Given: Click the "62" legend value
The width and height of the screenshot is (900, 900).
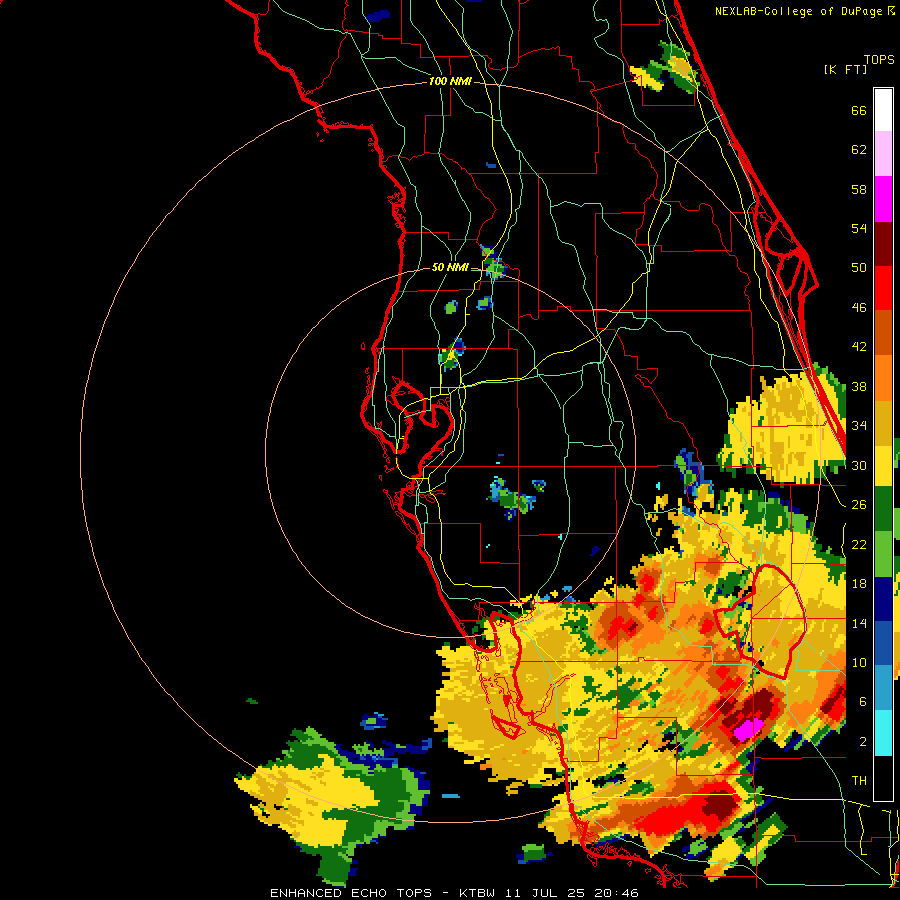Looking at the screenshot, I should (859, 150).
